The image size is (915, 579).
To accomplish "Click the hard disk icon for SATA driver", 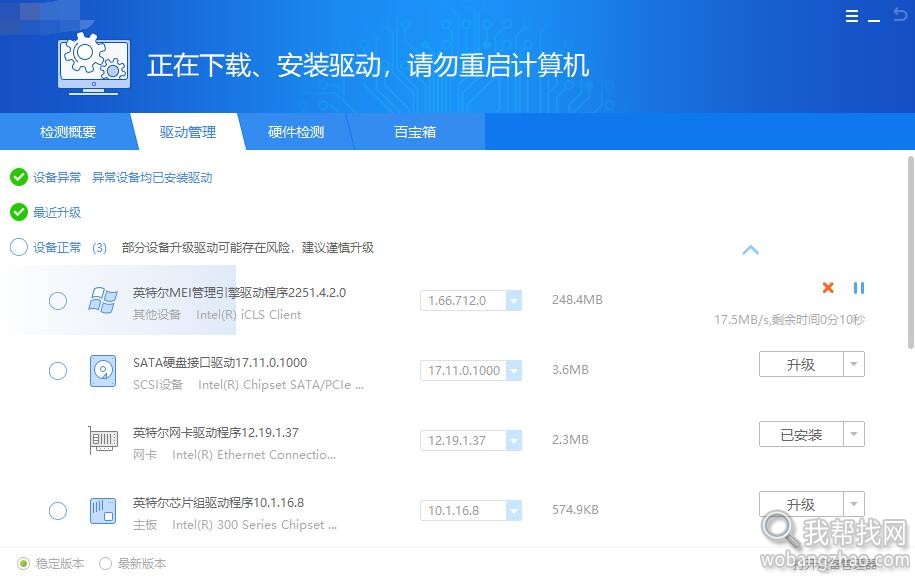I will (103, 371).
